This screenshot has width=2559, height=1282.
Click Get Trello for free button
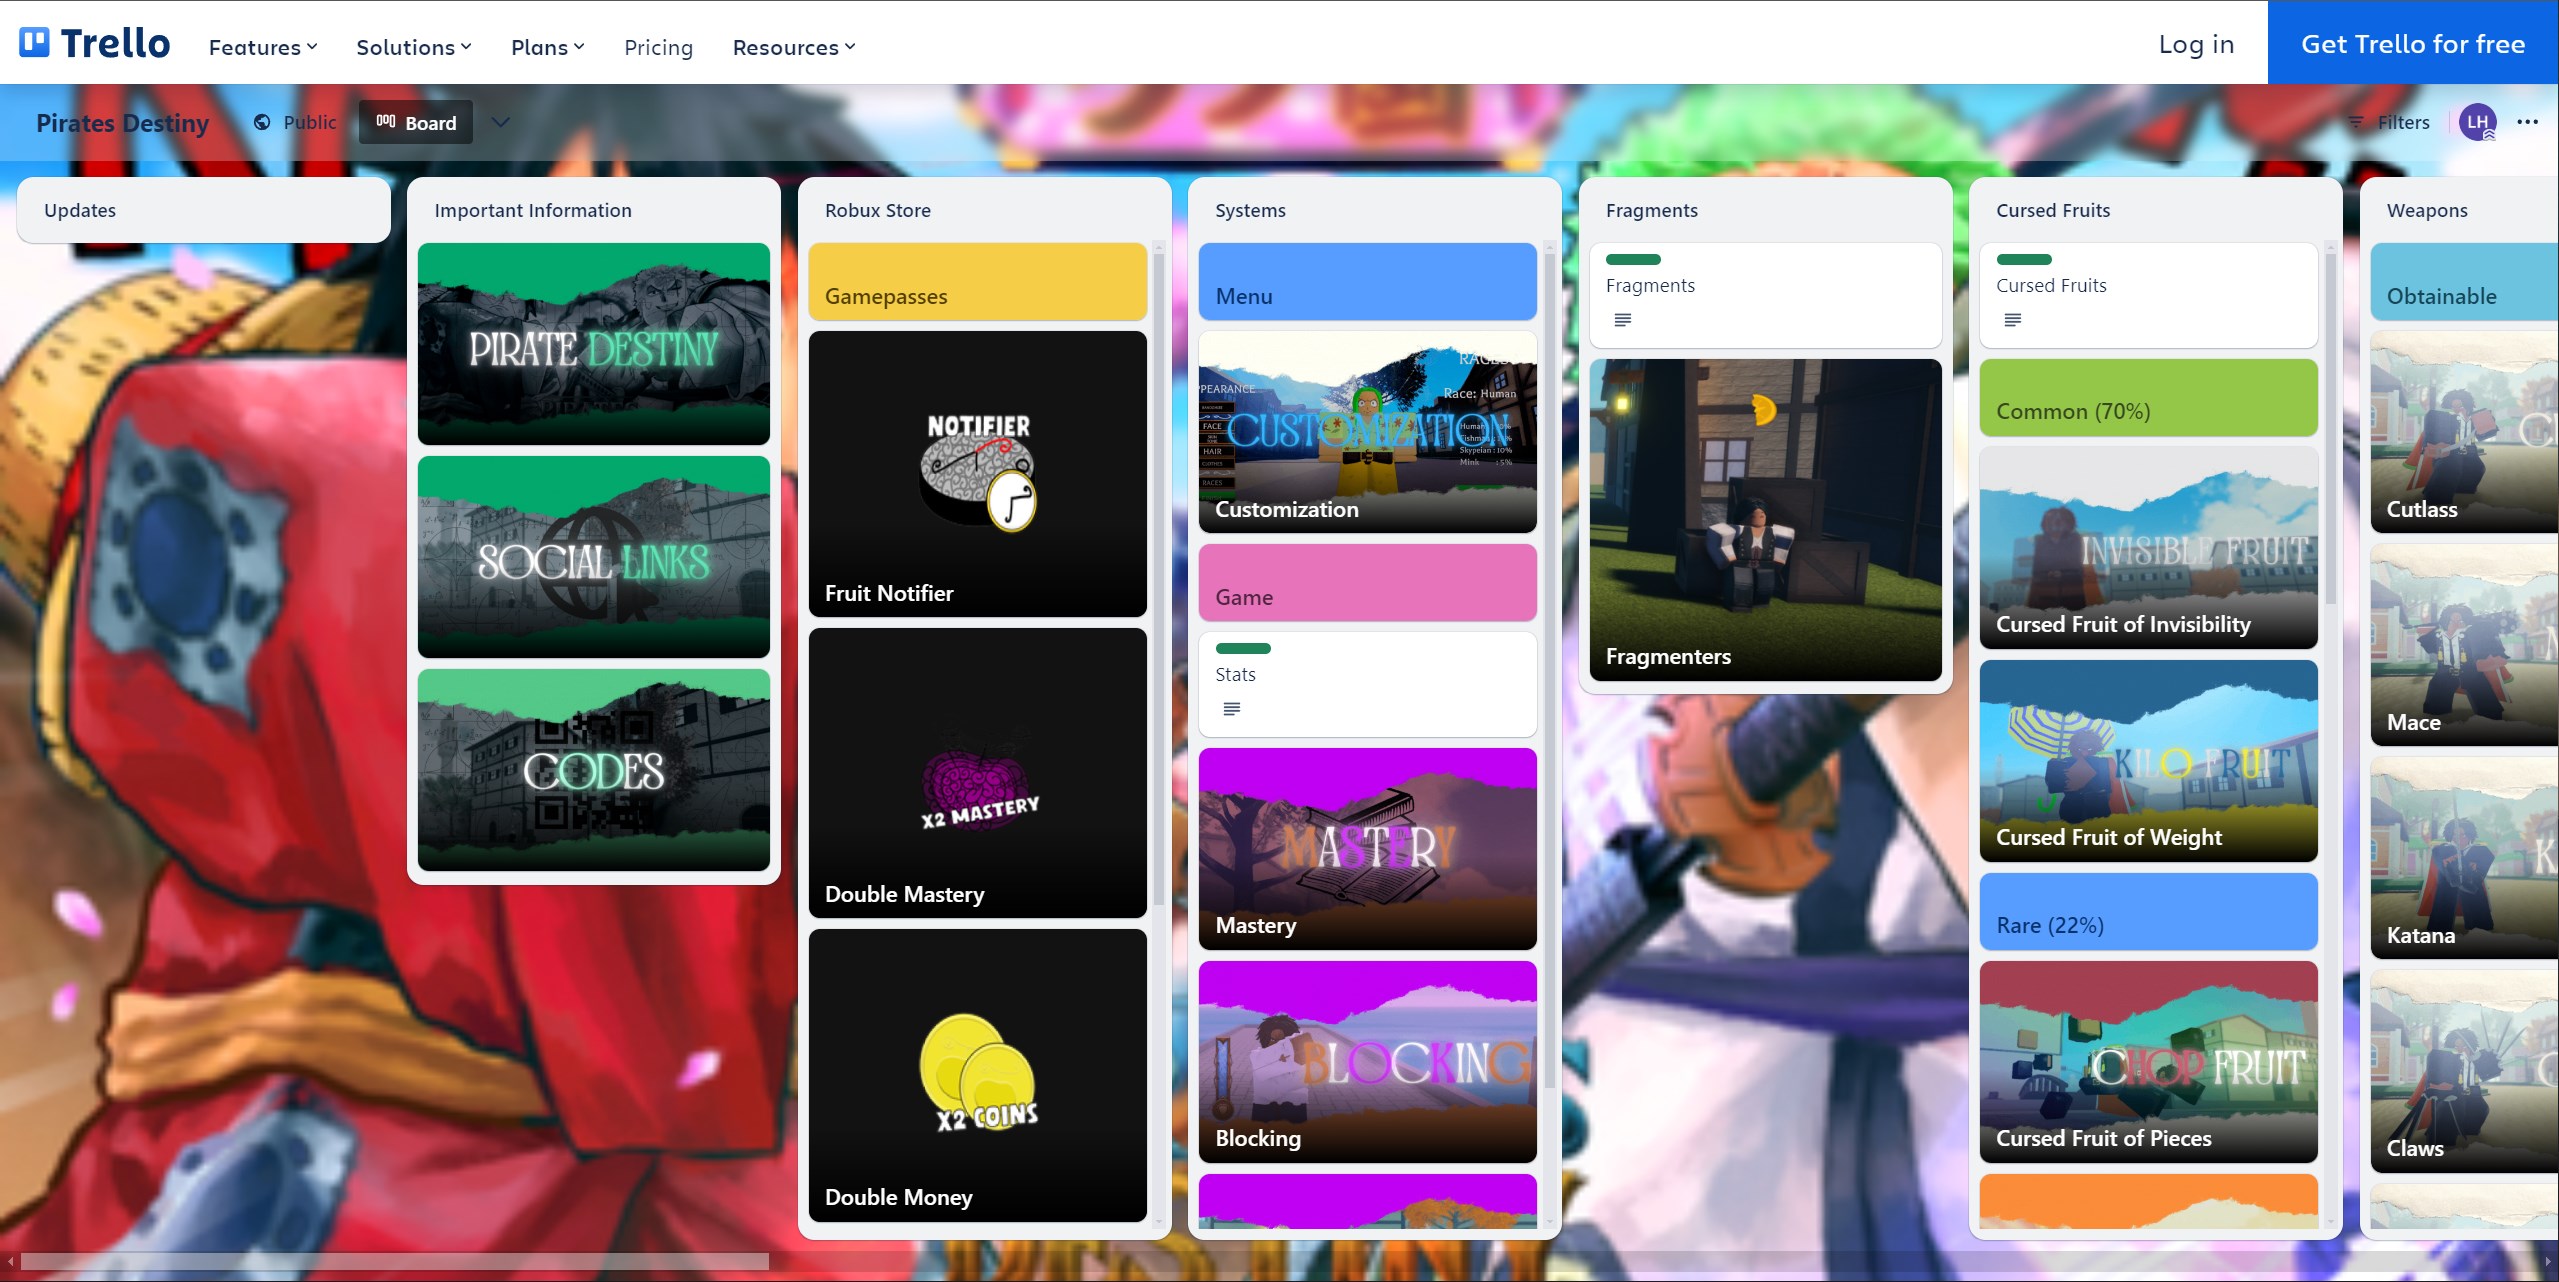coord(2413,44)
